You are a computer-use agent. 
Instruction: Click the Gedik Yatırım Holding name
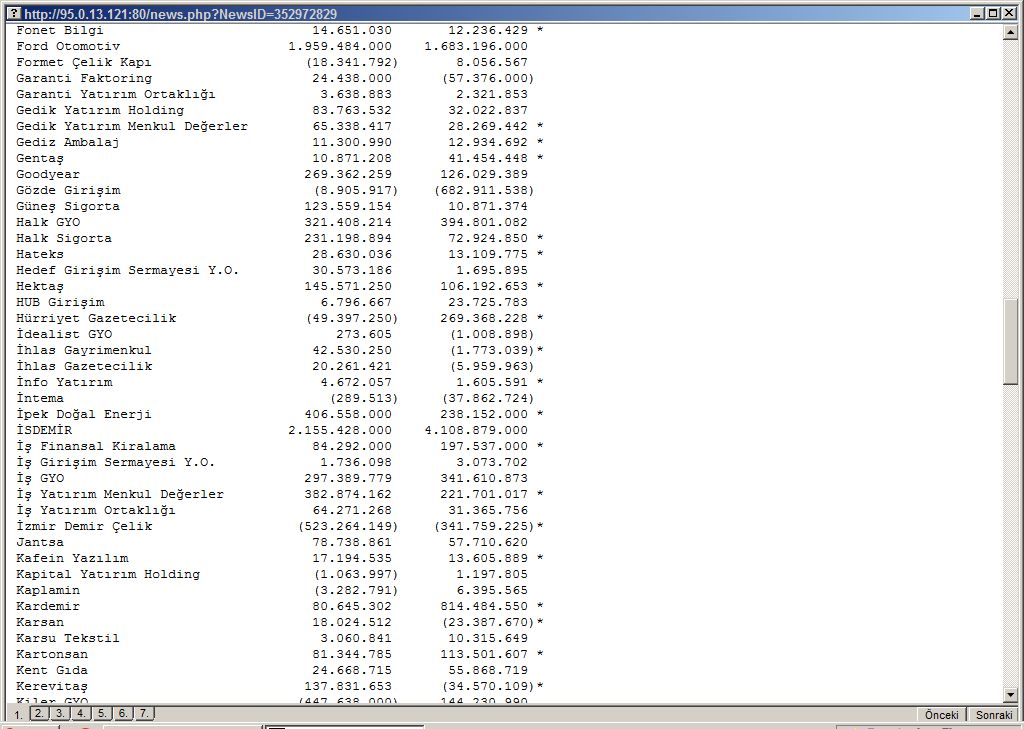(100, 110)
